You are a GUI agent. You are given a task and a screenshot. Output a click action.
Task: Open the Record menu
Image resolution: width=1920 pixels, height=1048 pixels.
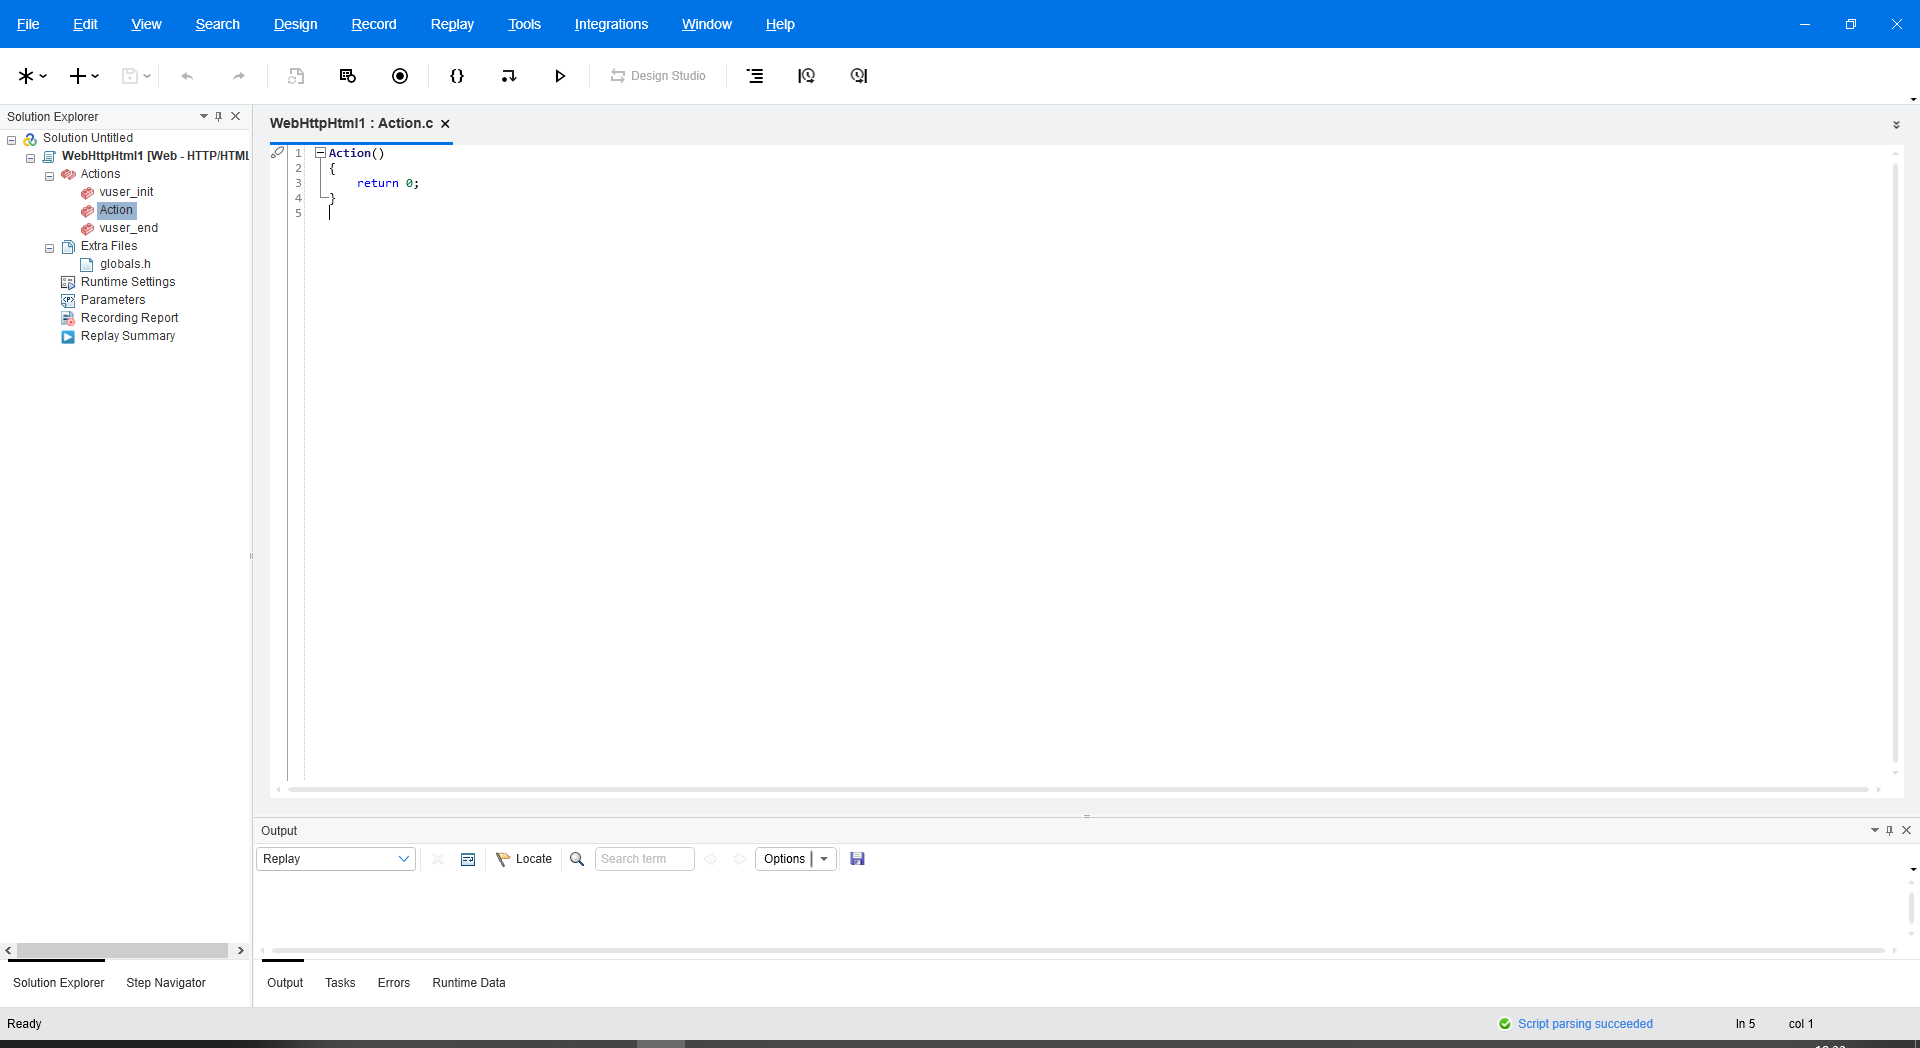pos(374,24)
